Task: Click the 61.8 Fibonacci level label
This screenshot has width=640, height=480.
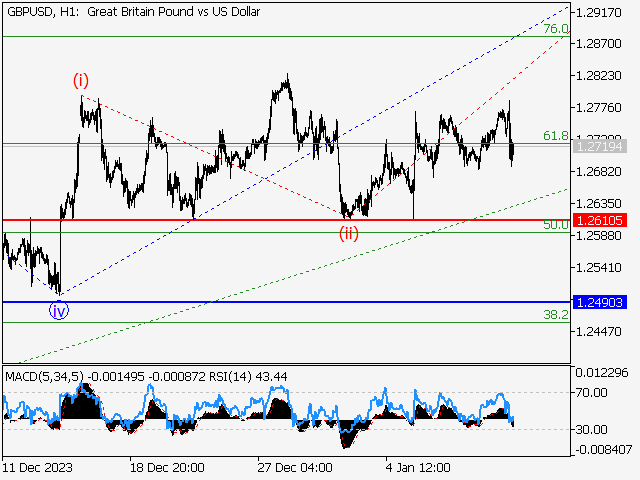Action: pos(556,136)
